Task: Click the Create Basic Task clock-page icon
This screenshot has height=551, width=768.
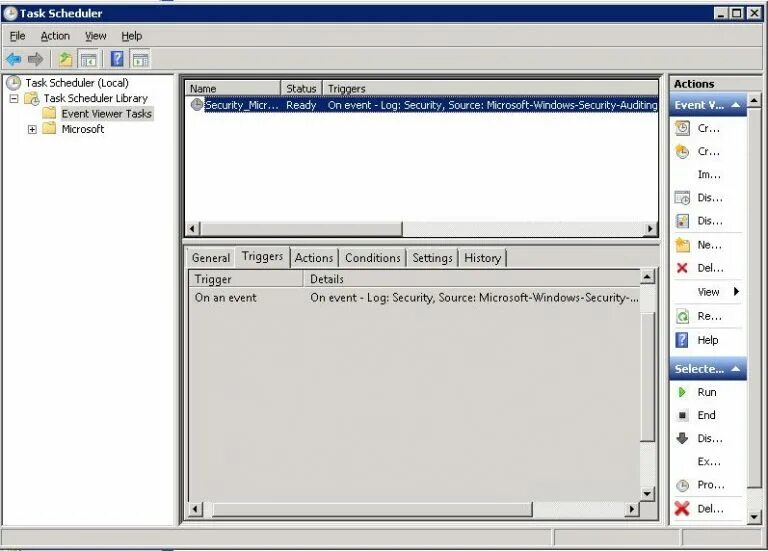Action: (682, 128)
